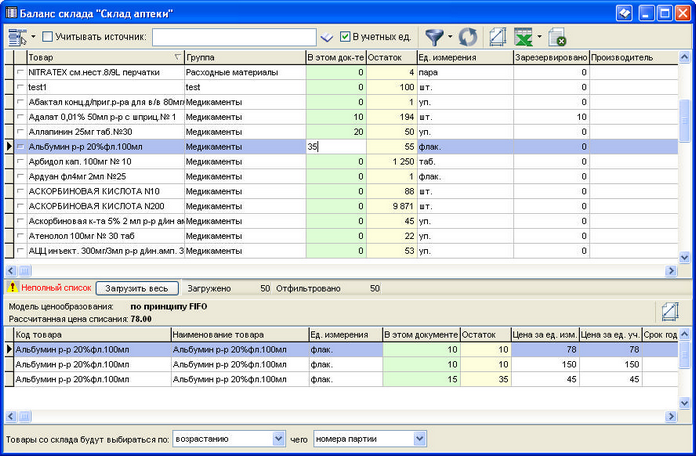The width and height of the screenshot is (696, 456).
Task: Click editing cell containing 35
Action: click(x=336, y=147)
